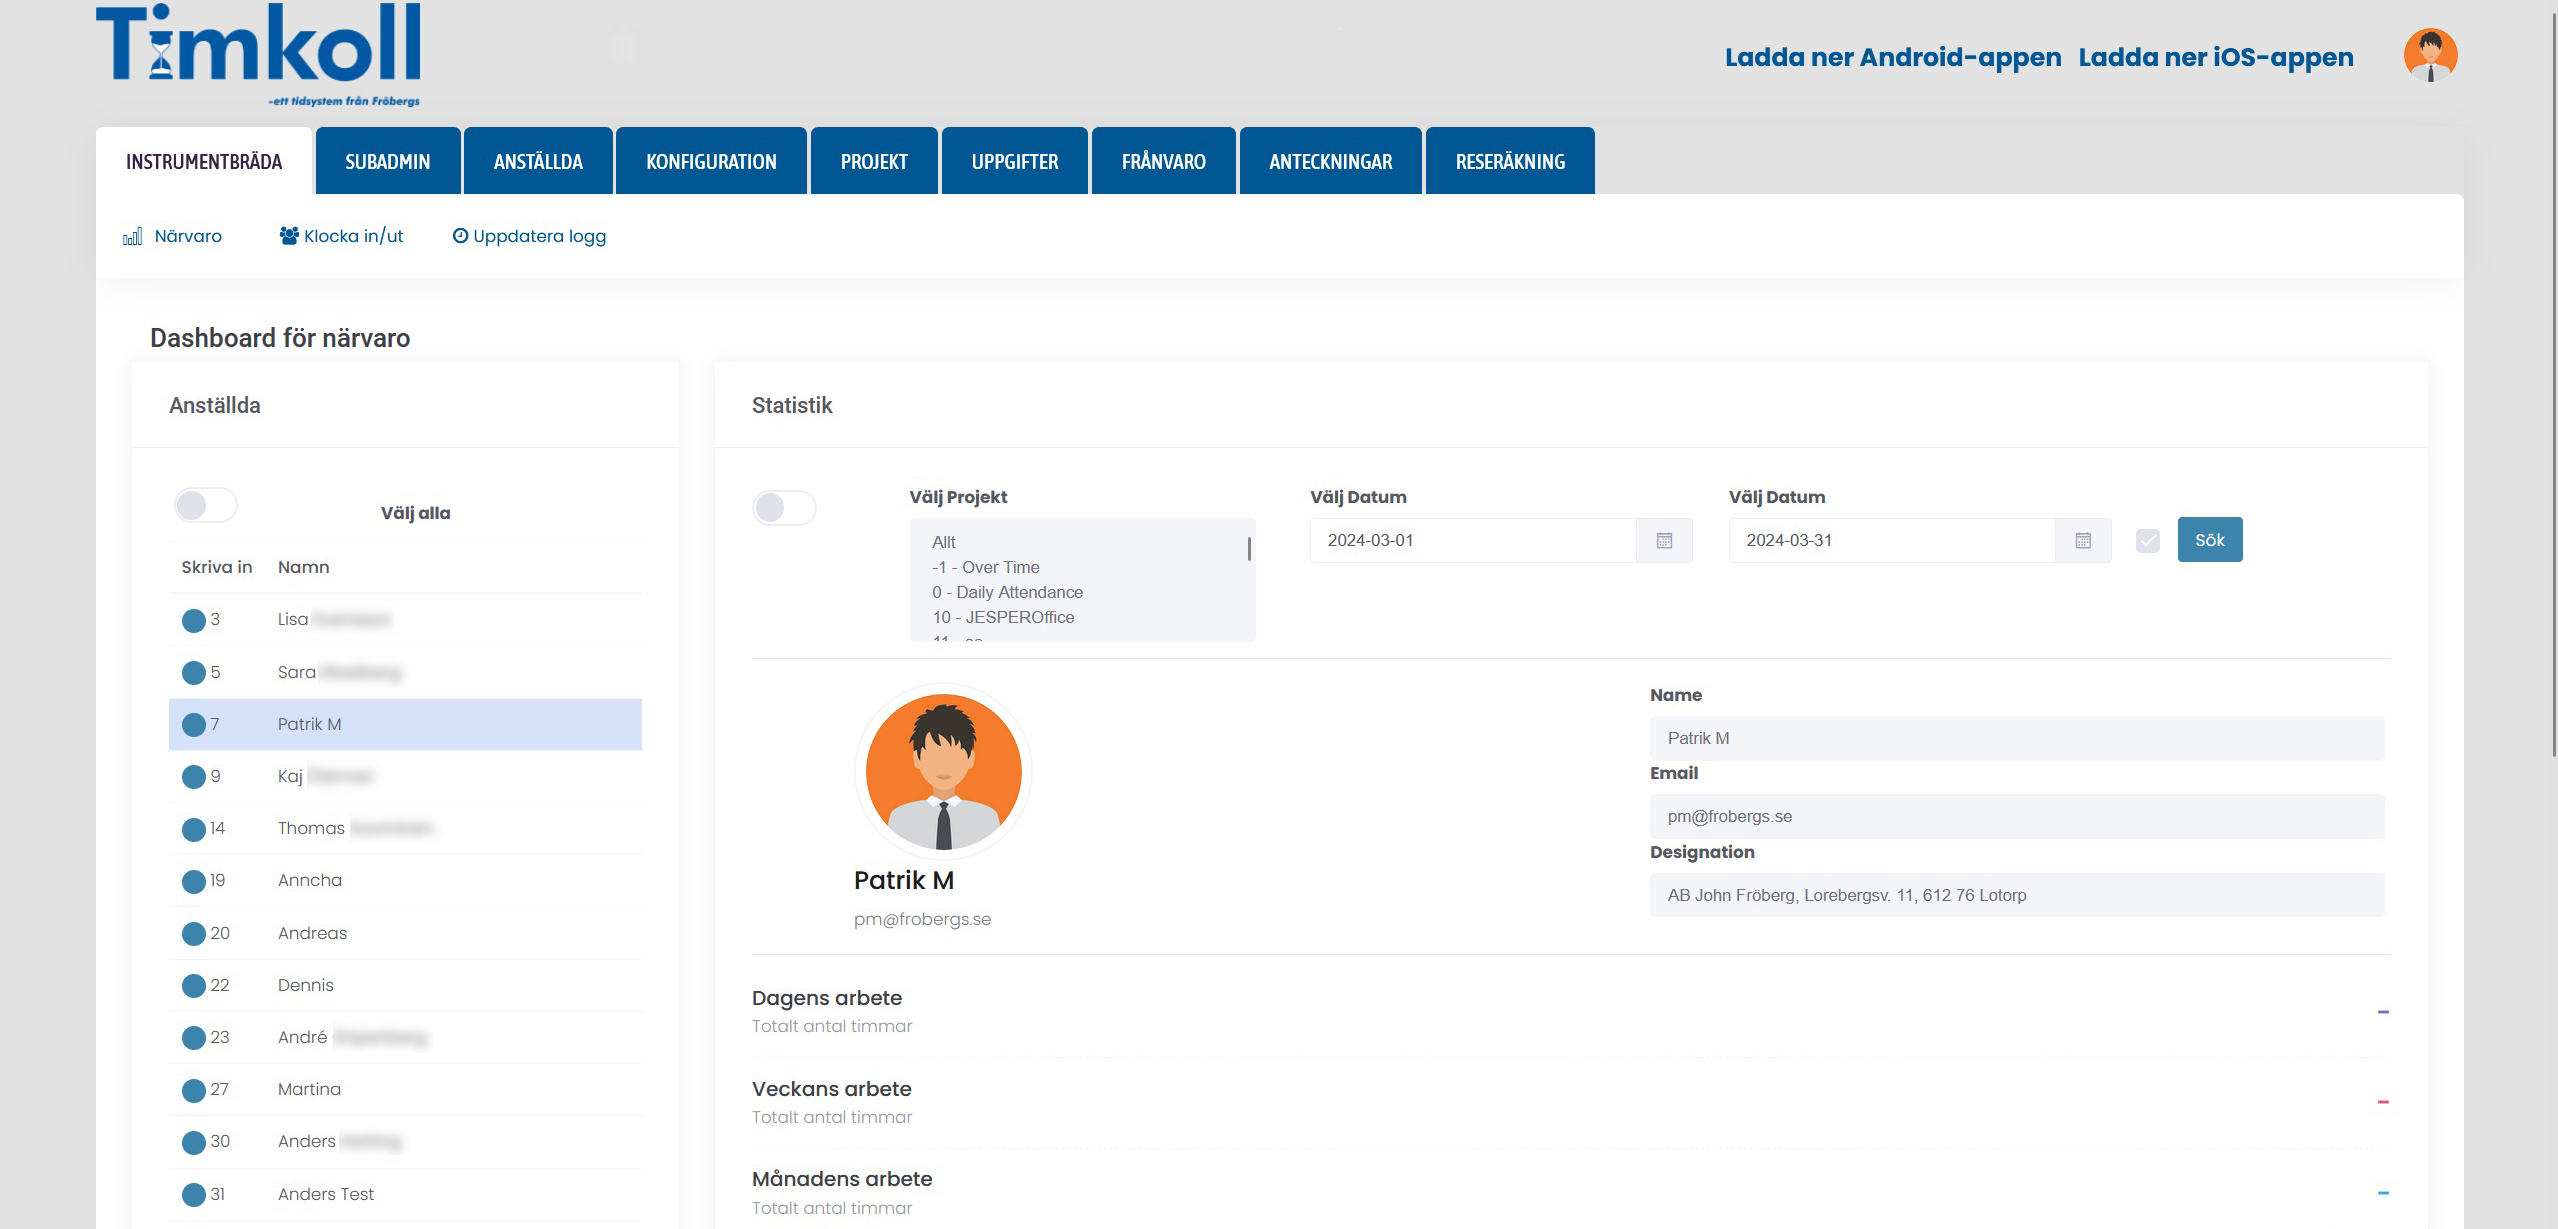Image resolution: width=2558 pixels, height=1229 pixels.
Task: Select '0 - Daily Attendance' project option
Action: pos(1007,592)
